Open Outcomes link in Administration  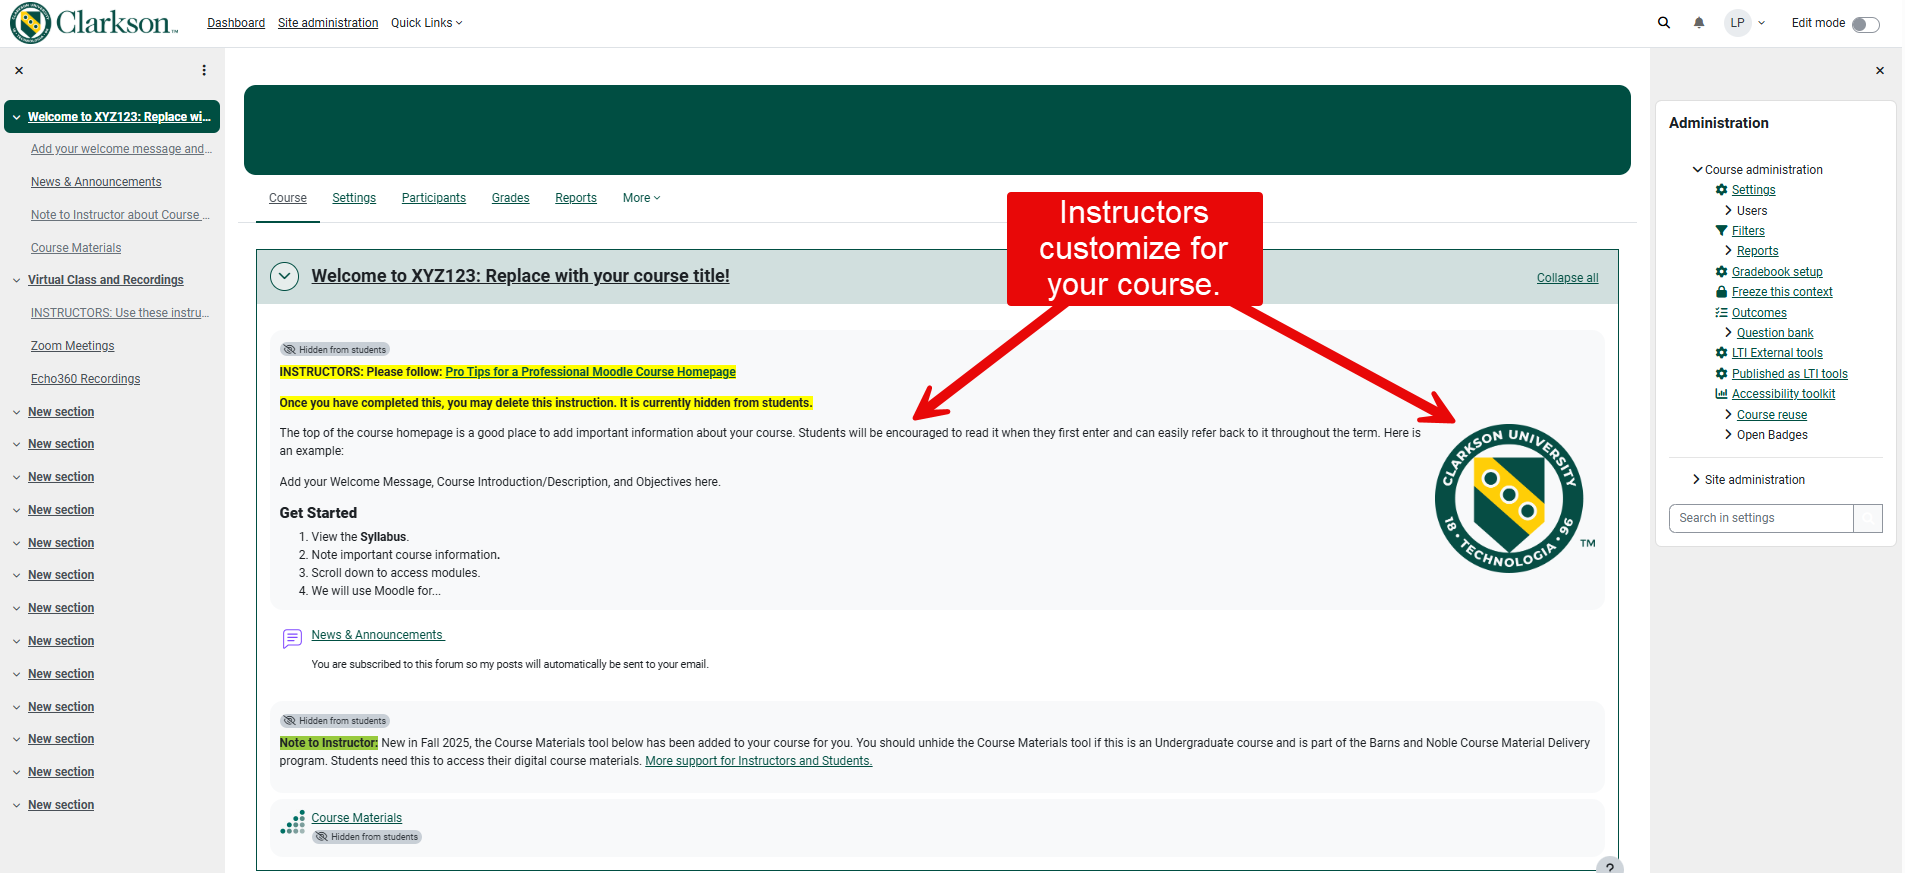tap(1759, 313)
